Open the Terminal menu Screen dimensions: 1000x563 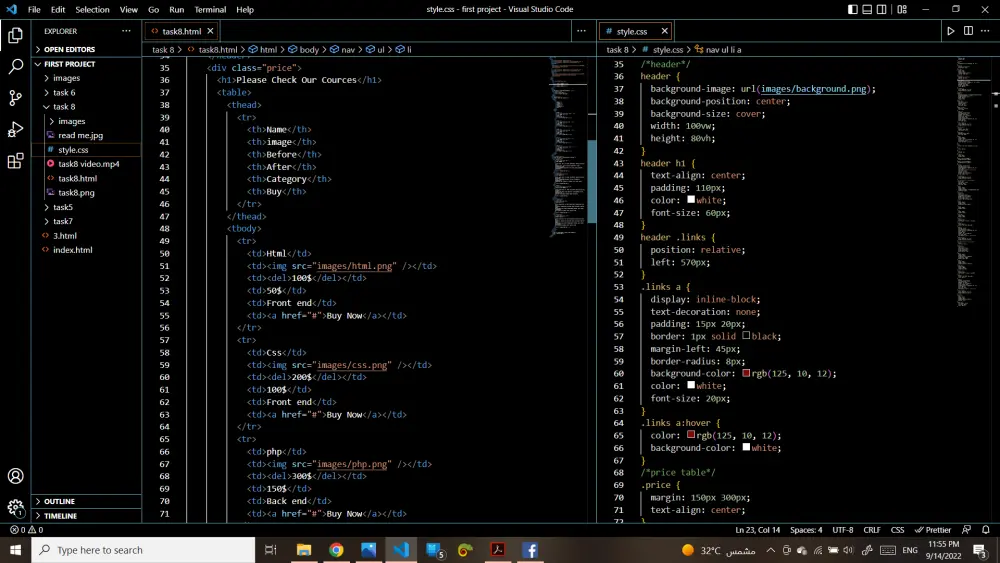210,9
